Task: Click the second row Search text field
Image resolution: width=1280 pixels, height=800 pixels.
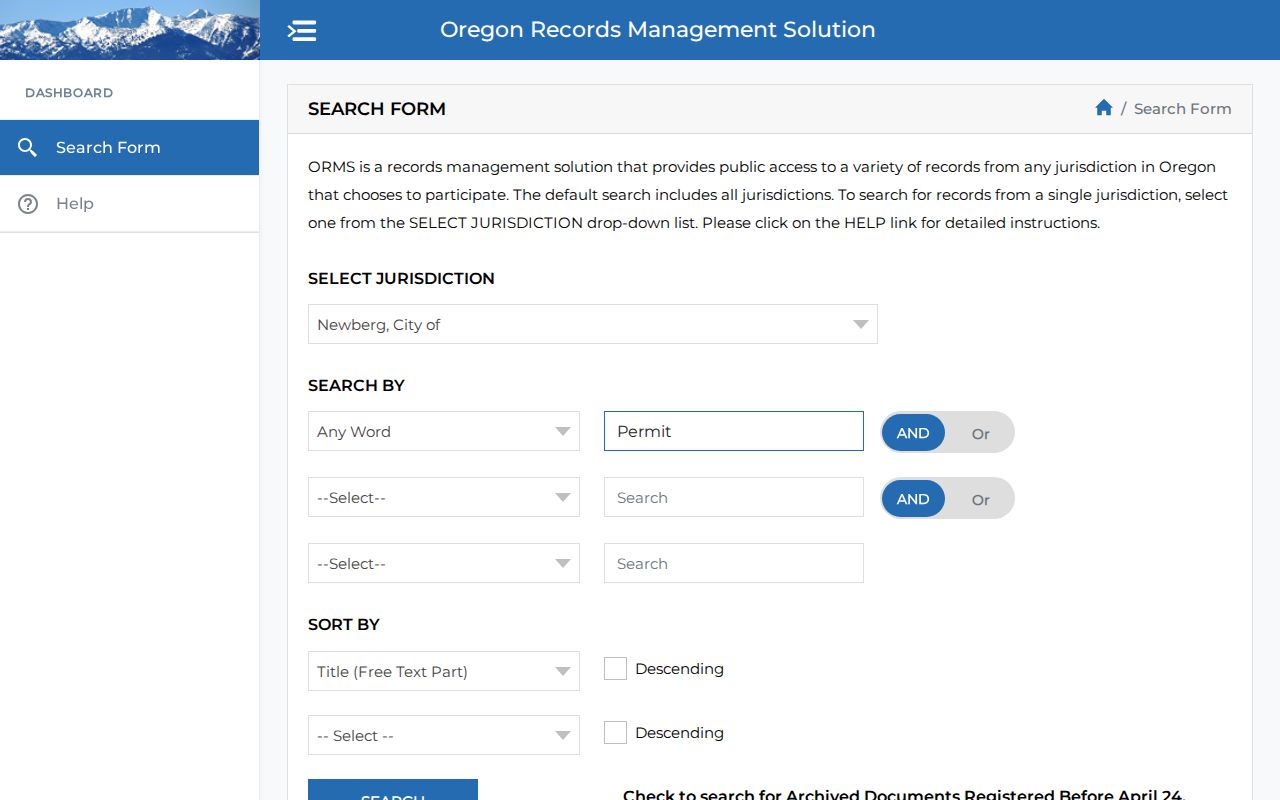Action: pyautogui.click(x=734, y=497)
